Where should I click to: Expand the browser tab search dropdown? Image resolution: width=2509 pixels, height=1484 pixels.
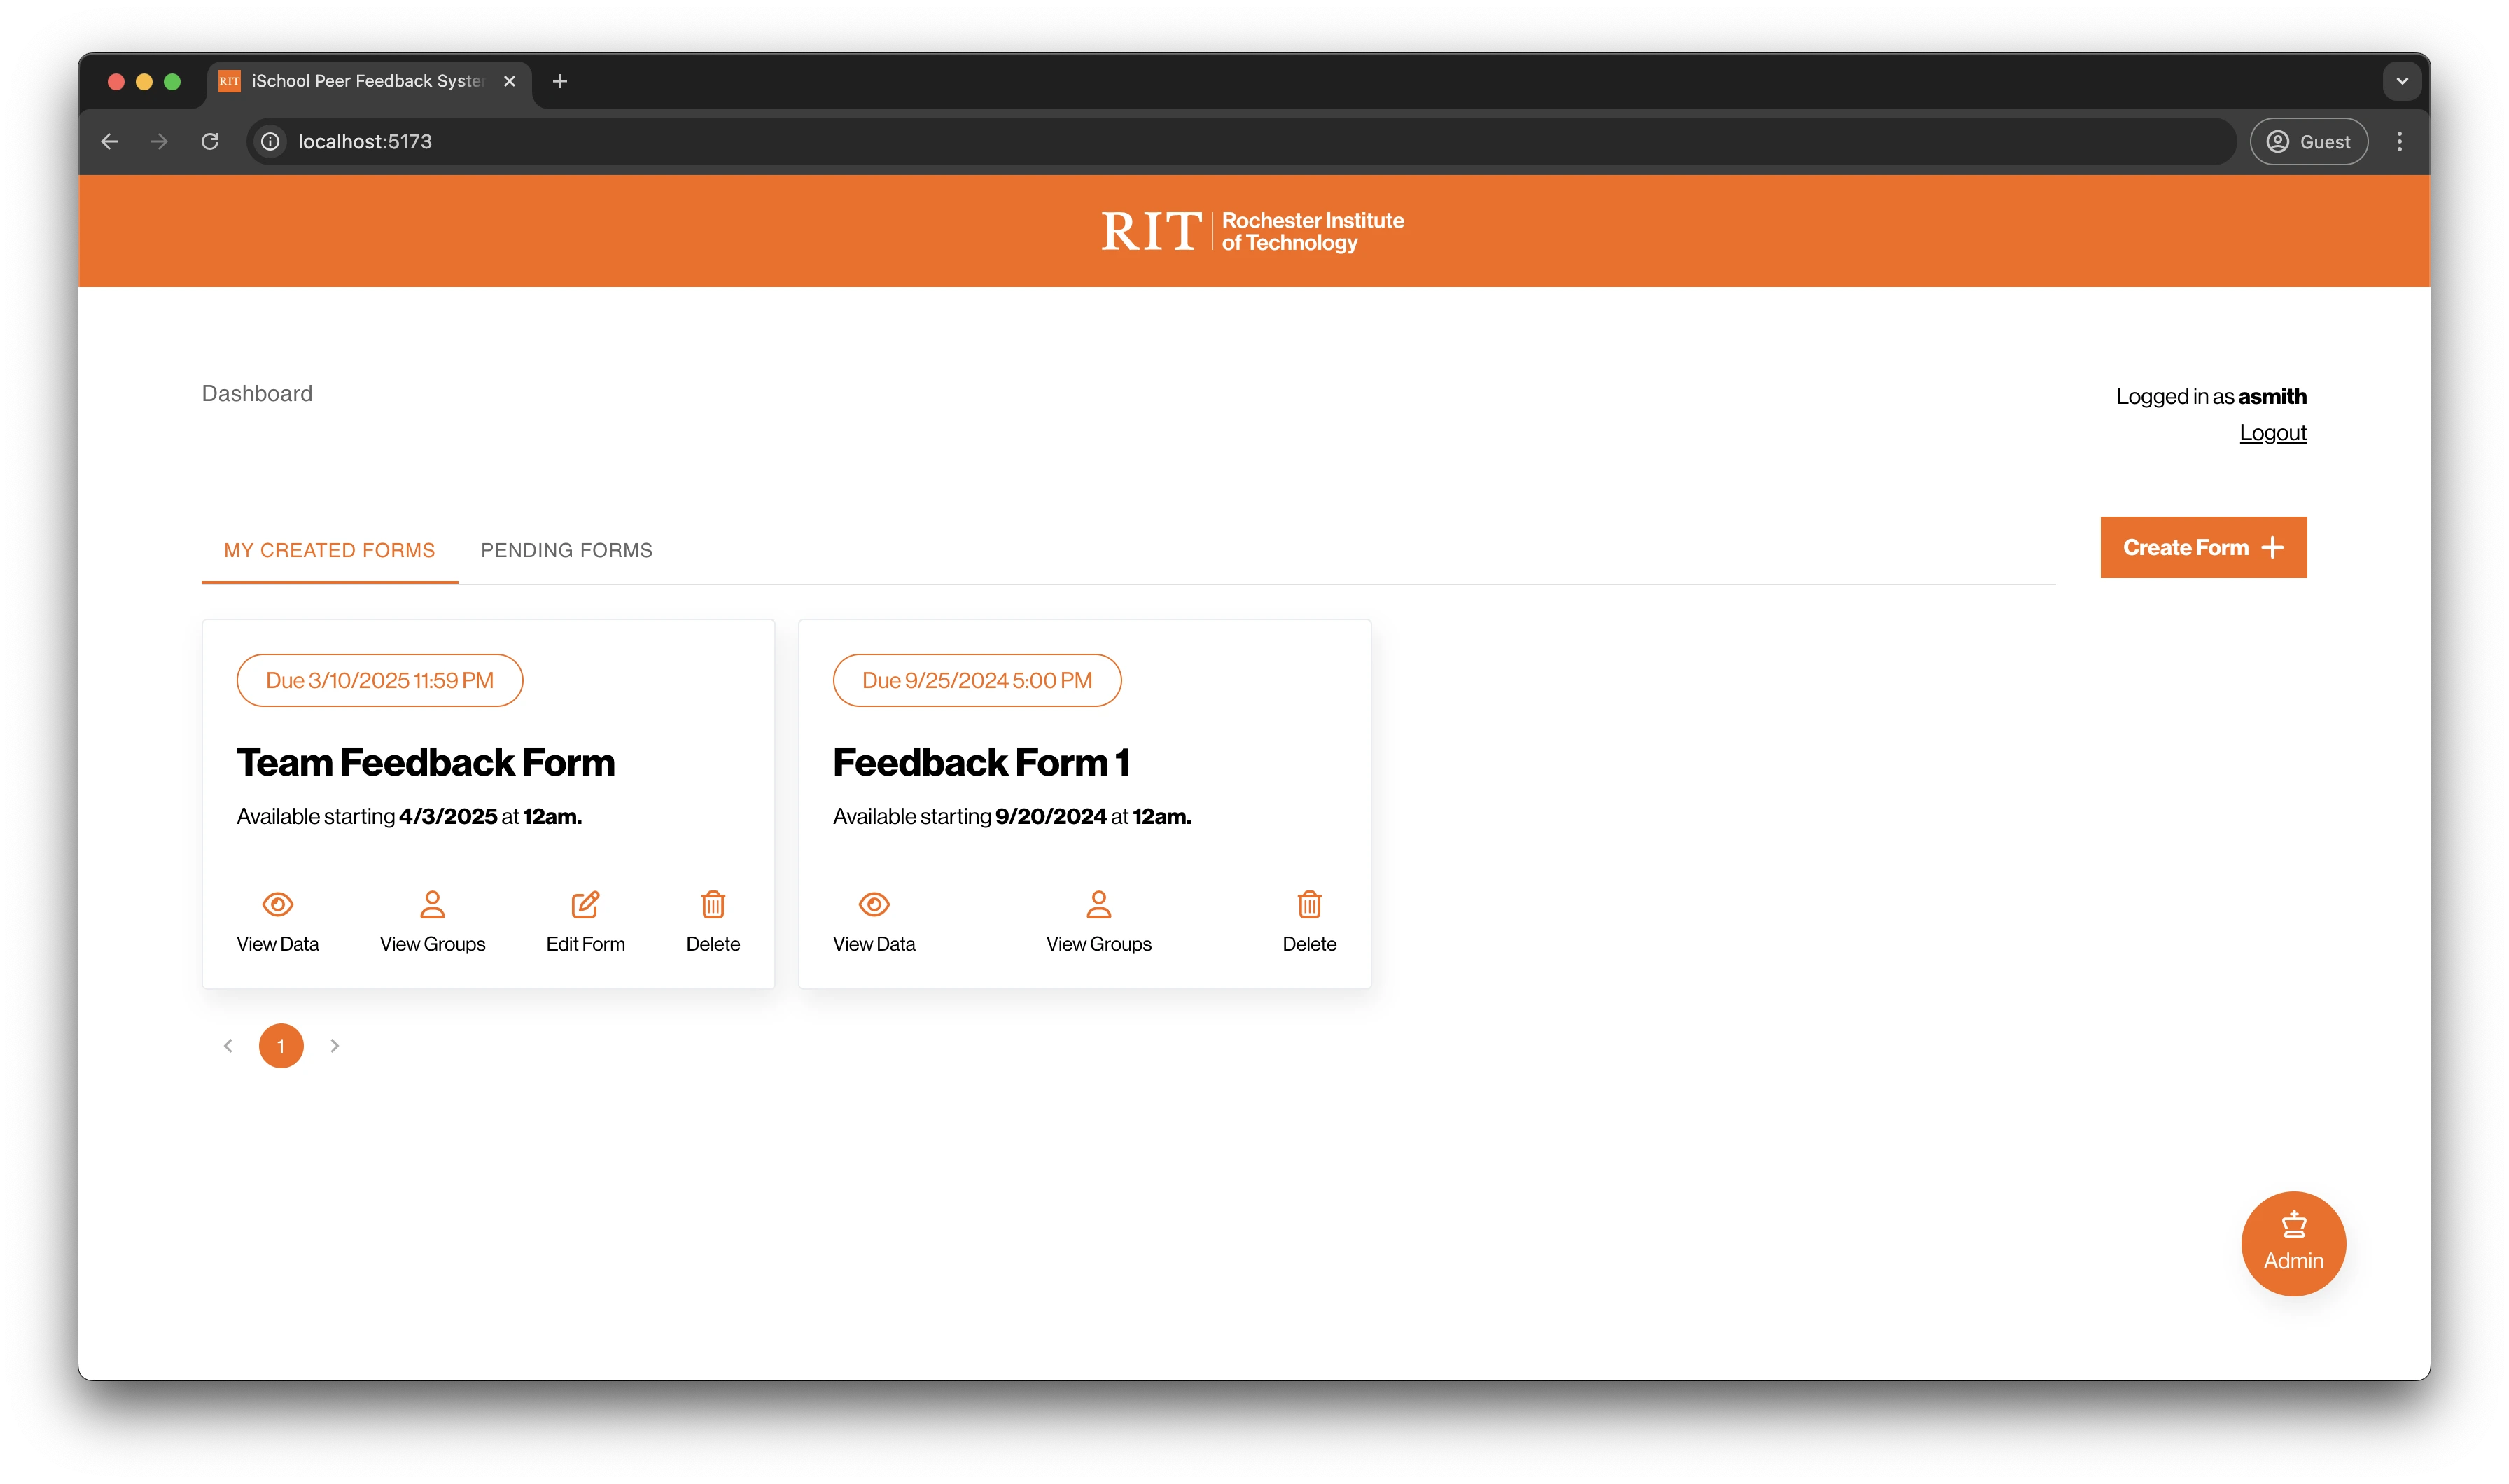tap(2401, 81)
